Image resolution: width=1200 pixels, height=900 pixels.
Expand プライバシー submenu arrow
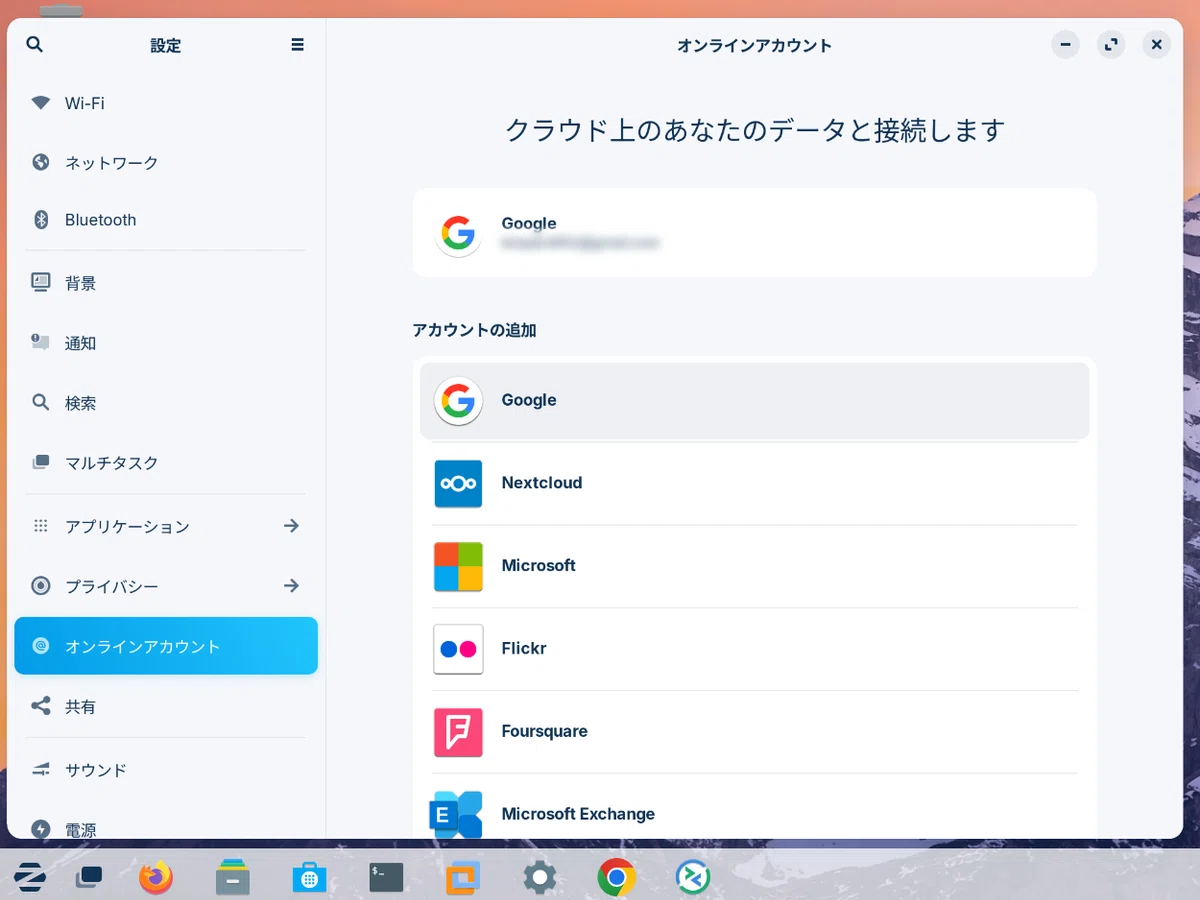pos(291,586)
